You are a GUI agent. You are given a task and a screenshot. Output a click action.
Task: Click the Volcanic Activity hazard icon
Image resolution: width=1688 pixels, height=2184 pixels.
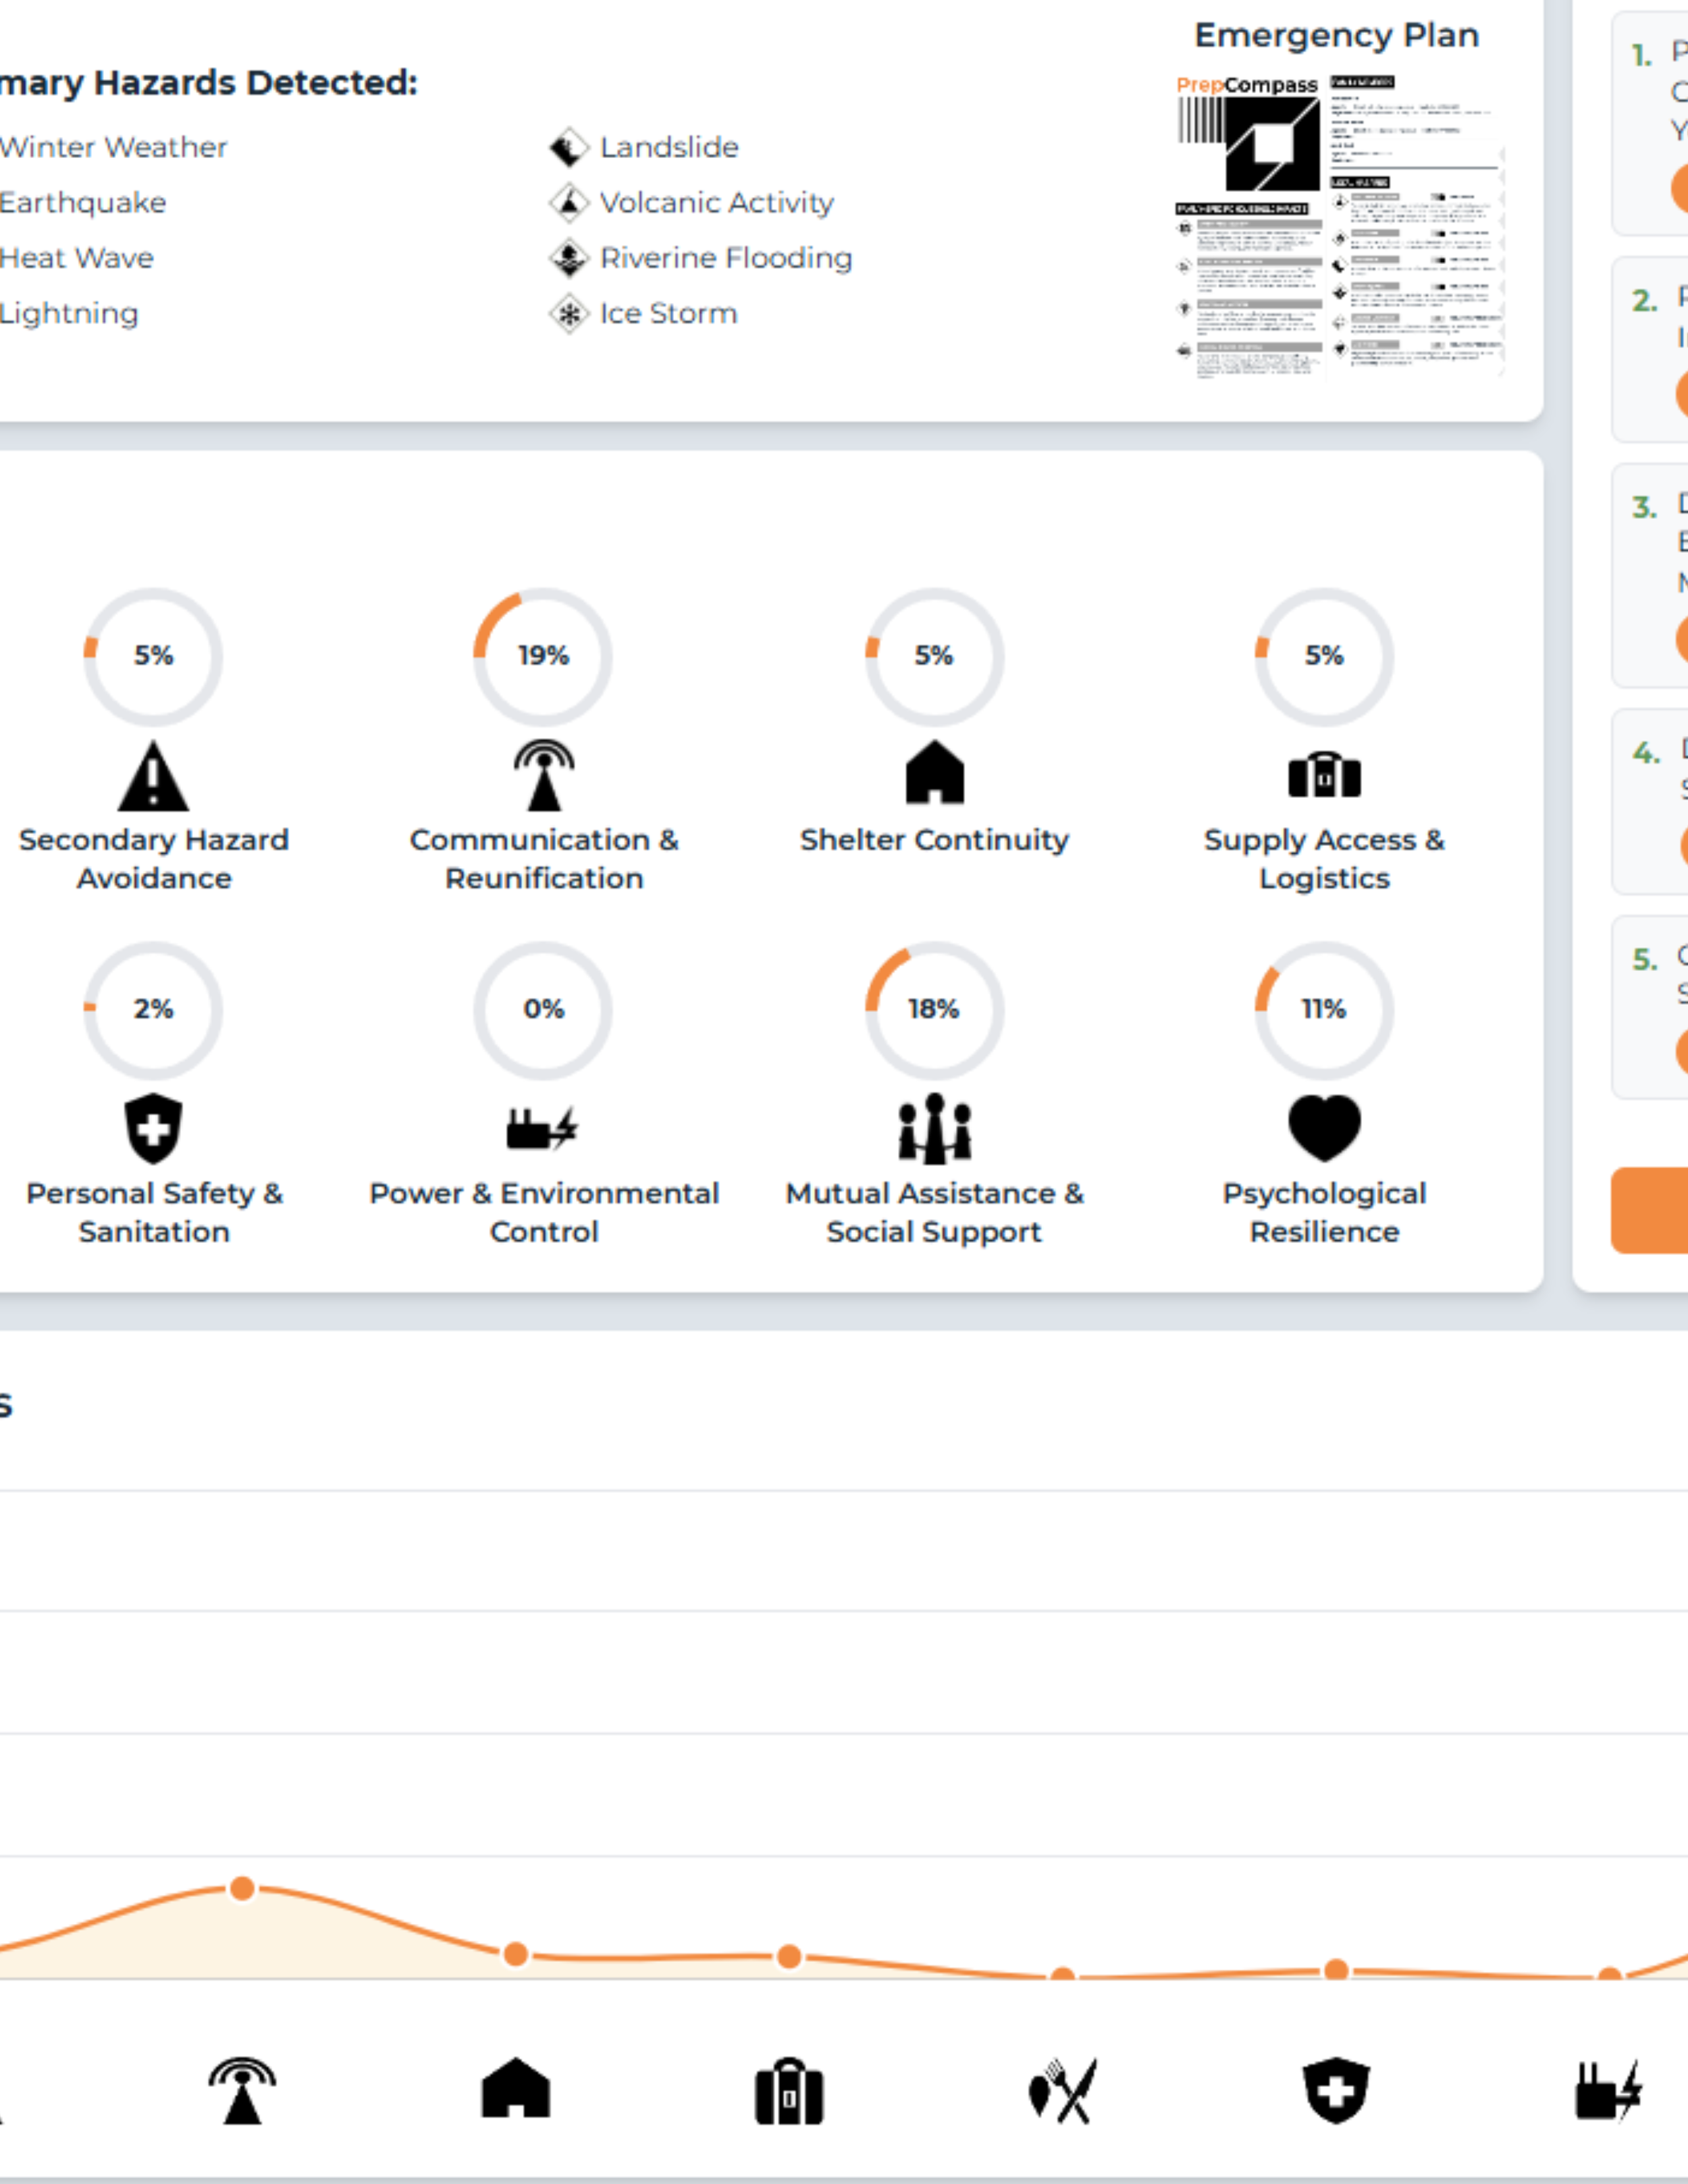(569, 203)
